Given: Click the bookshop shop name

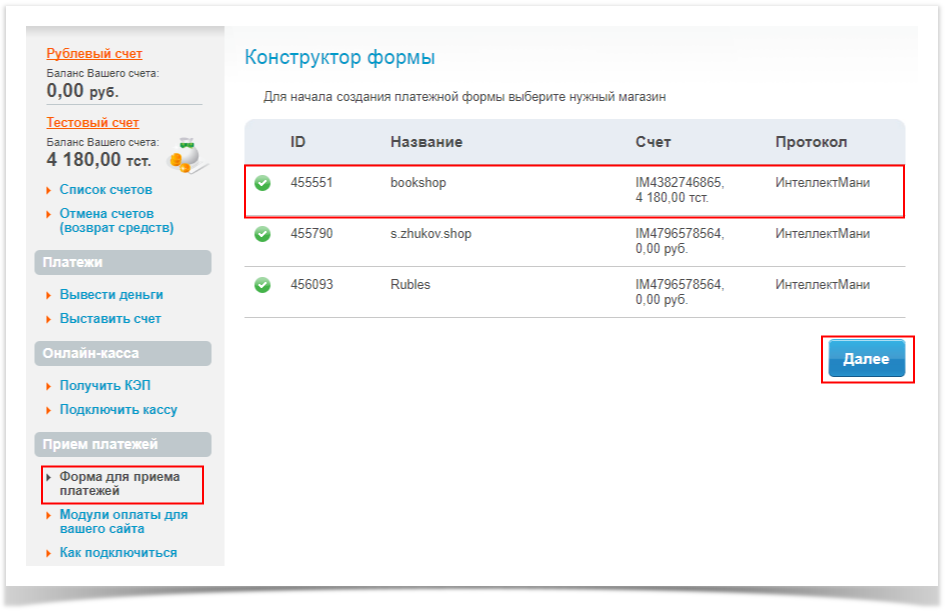Looking at the screenshot, I should tap(418, 183).
